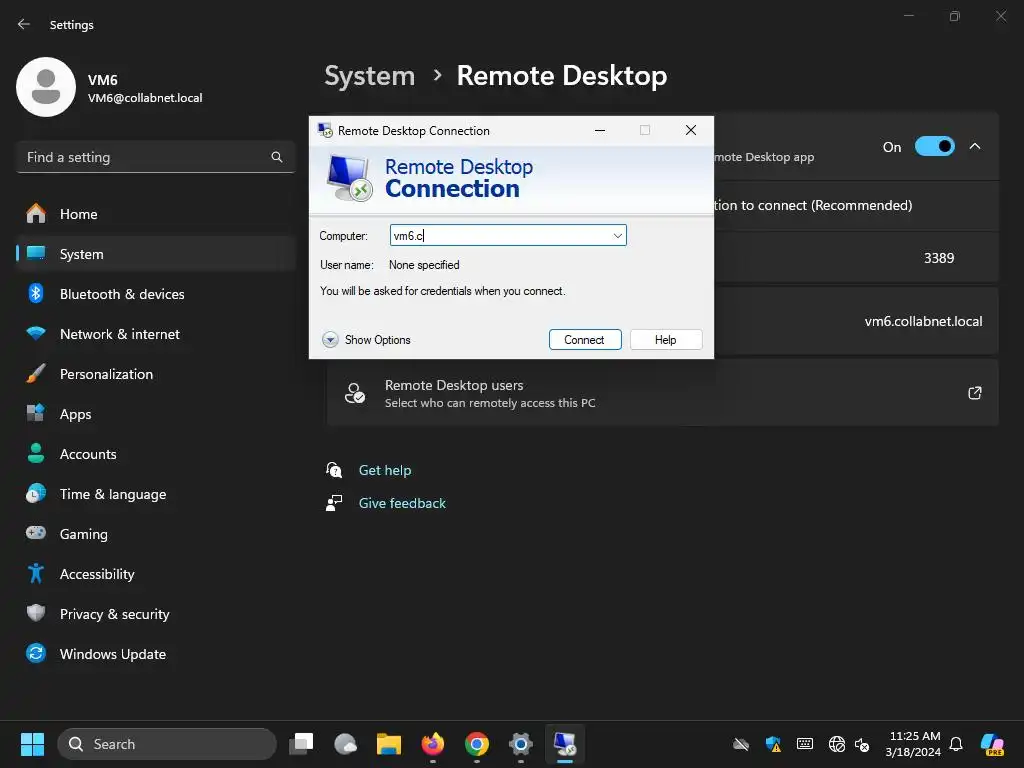Screen dimensions: 1024x768
Task: Open the Home settings page
Action: pos(155,214)
